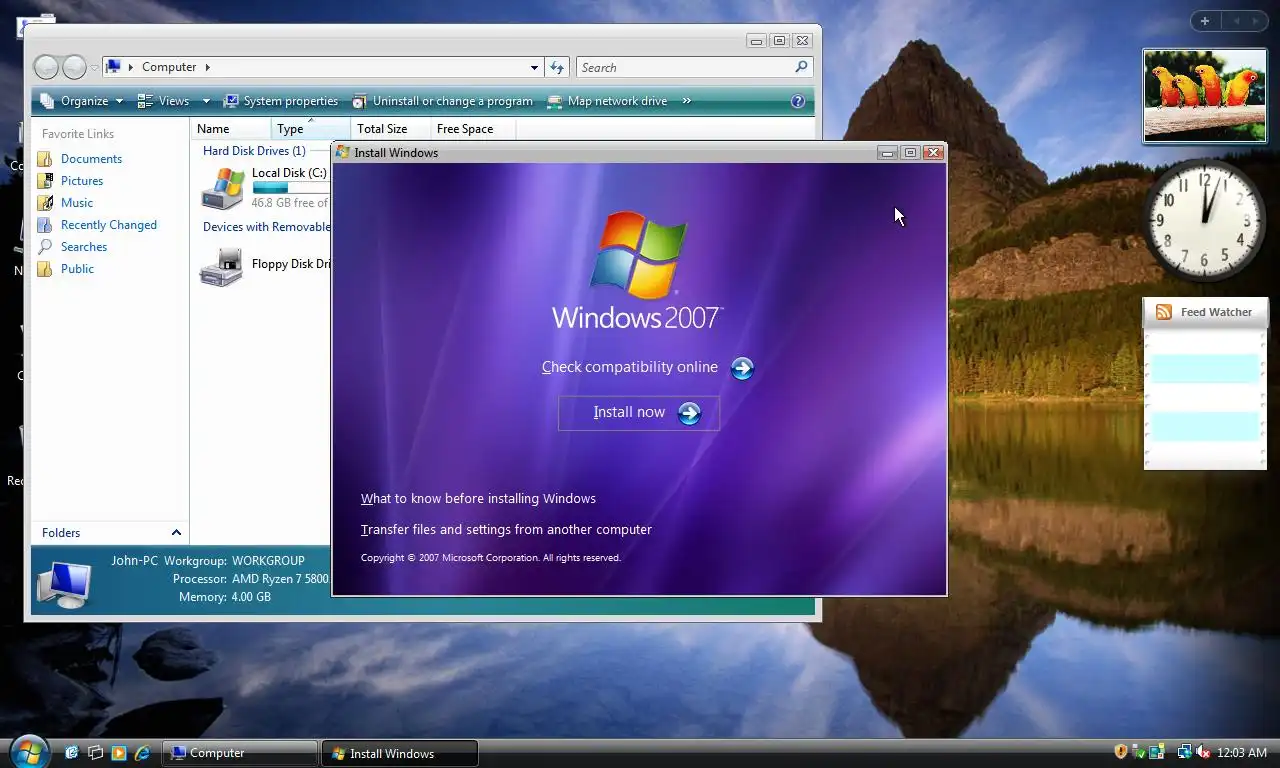Open the Organize menu

(x=82, y=101)
